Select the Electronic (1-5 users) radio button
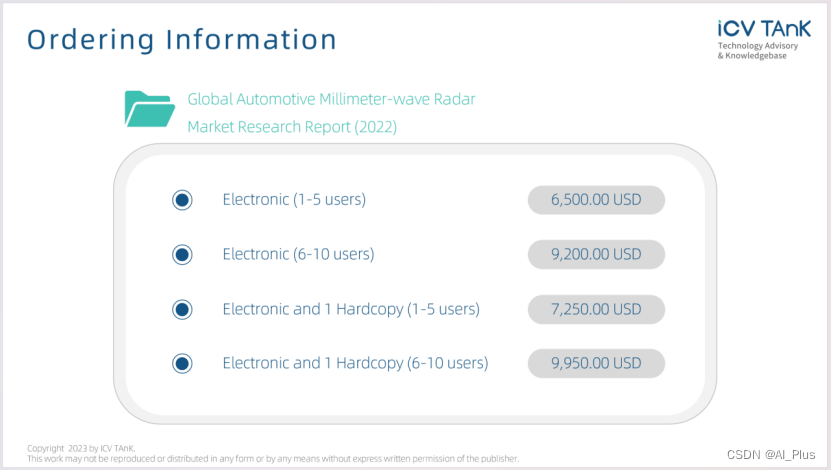 point(182,200)
